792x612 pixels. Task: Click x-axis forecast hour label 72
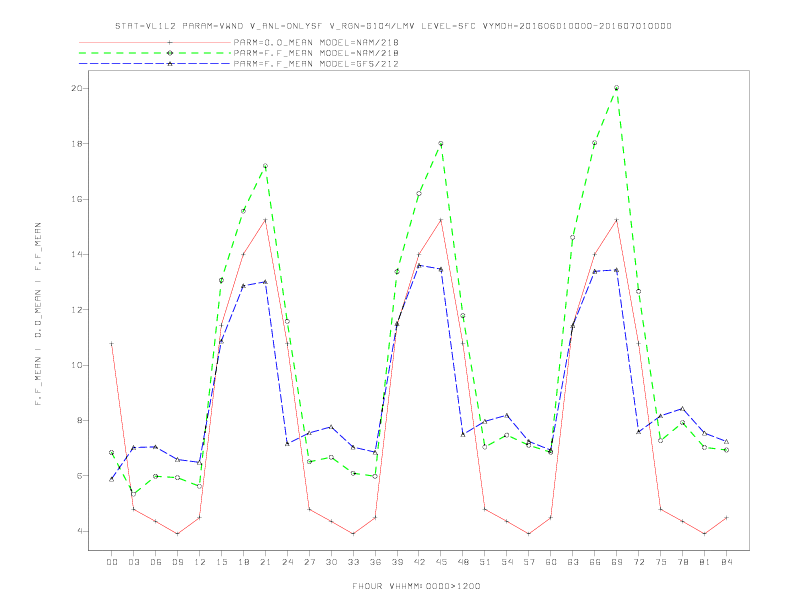coord(639,562)
